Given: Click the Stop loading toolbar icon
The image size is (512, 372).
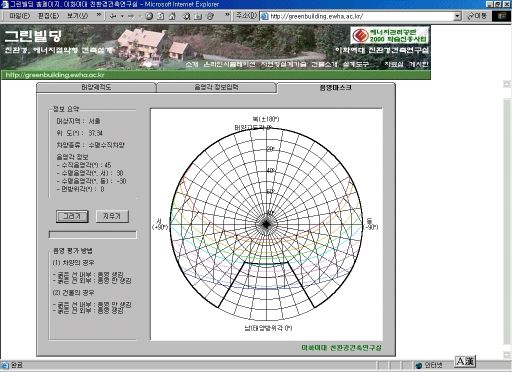Looking at the screenshot, I should coord(149,16).
